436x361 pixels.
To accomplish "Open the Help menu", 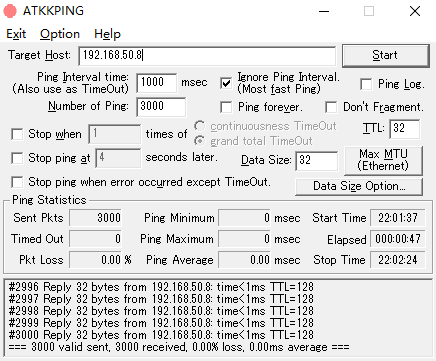I will (x=107, y=34).
